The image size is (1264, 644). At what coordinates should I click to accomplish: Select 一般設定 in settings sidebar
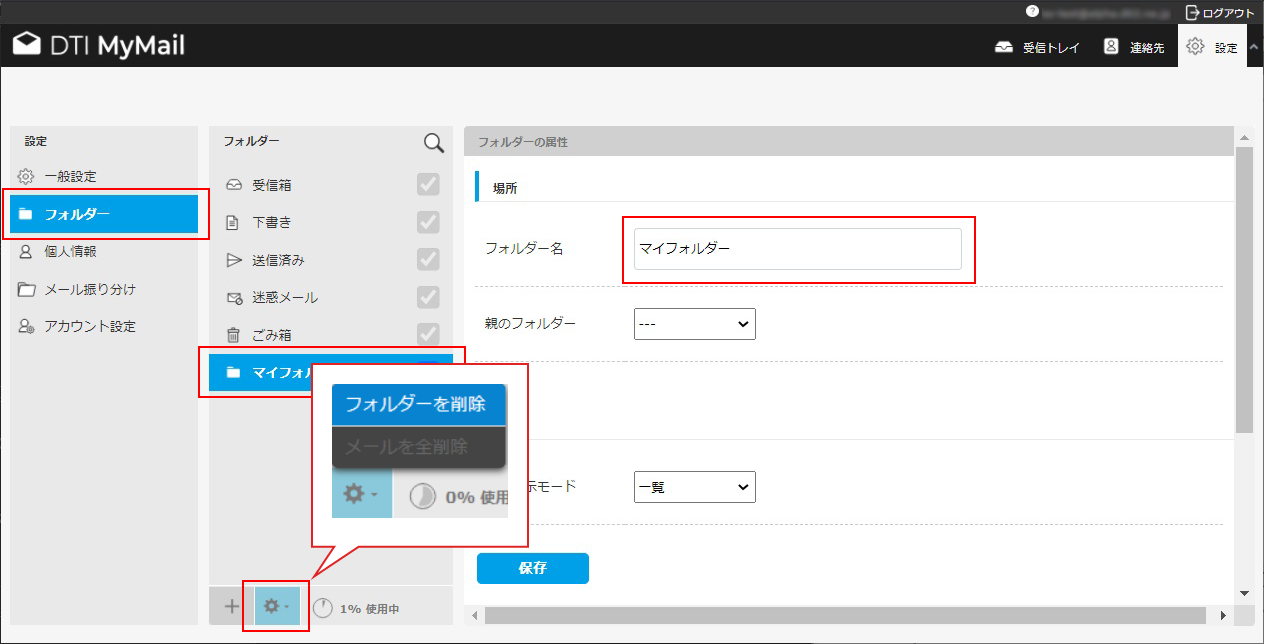(x=104, y=176)
